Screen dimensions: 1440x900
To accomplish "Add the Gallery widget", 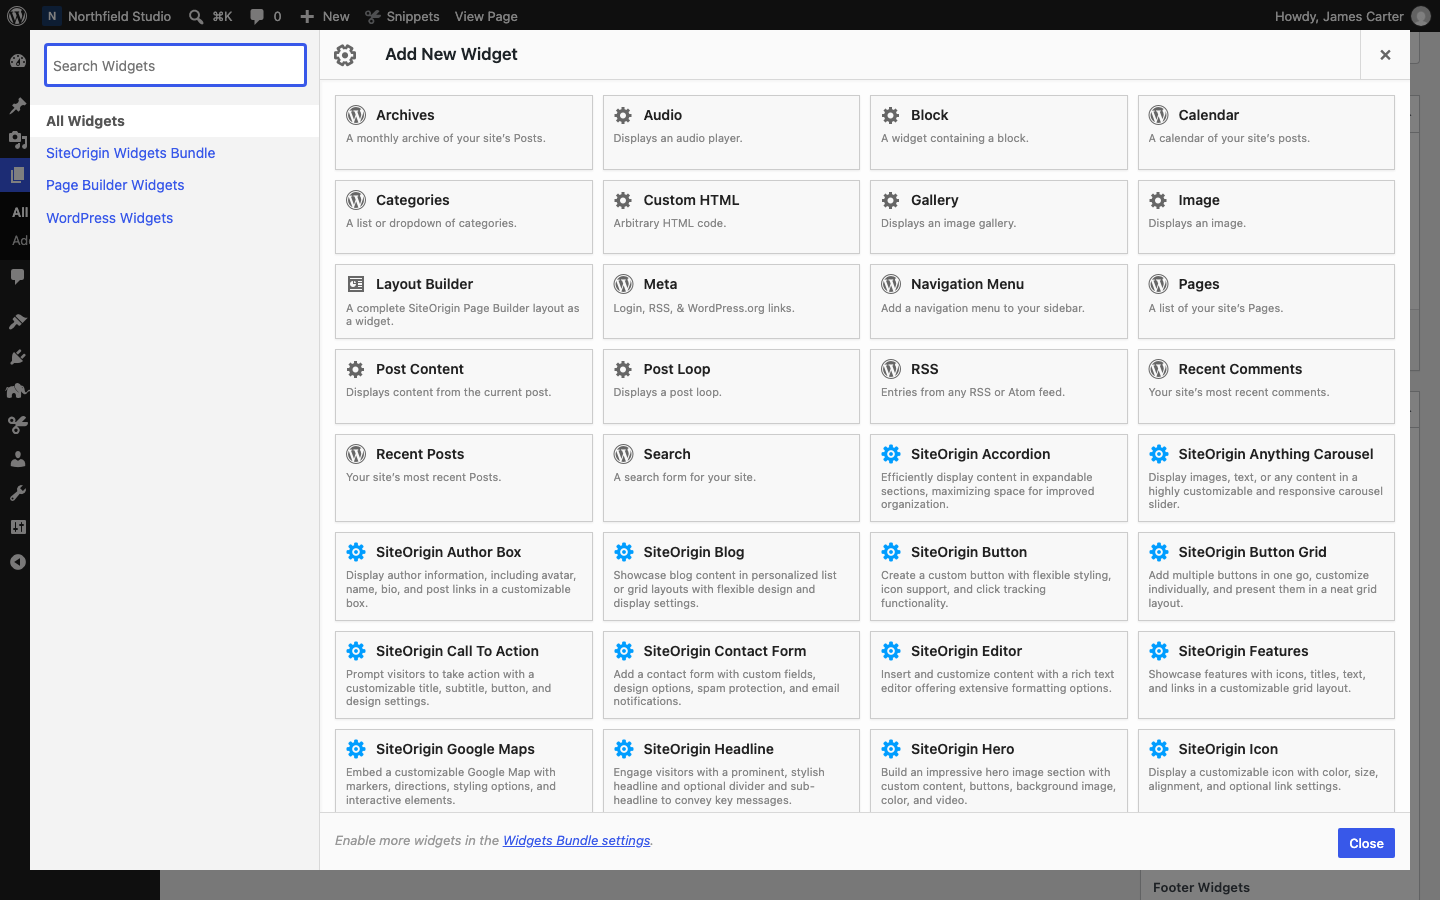I will click(x=999, y=217).
